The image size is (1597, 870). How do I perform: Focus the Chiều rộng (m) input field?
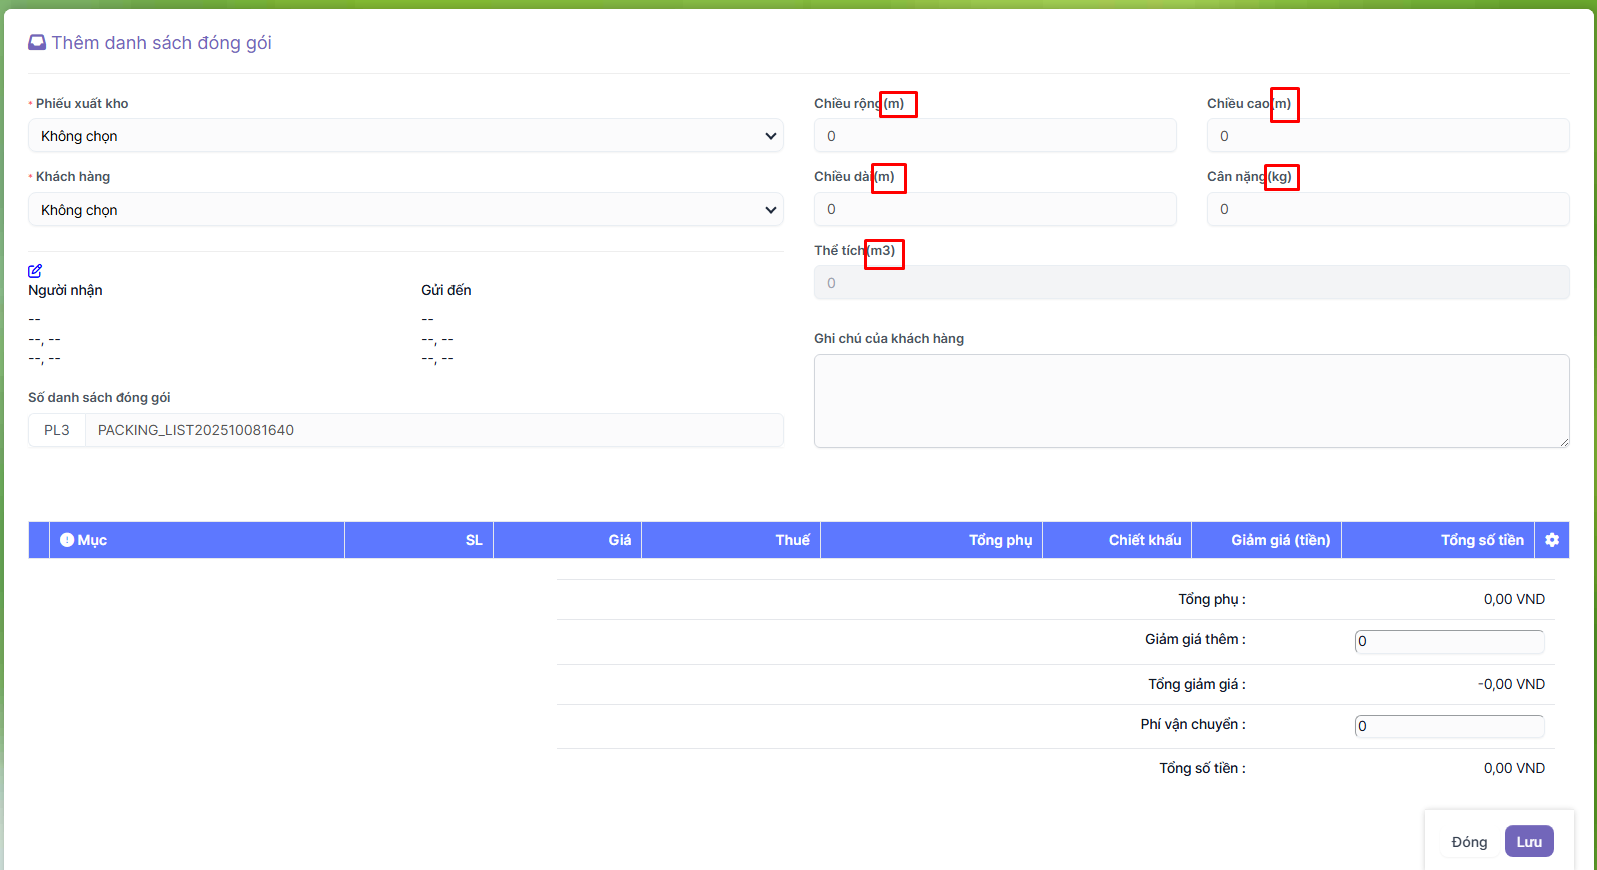994,136
